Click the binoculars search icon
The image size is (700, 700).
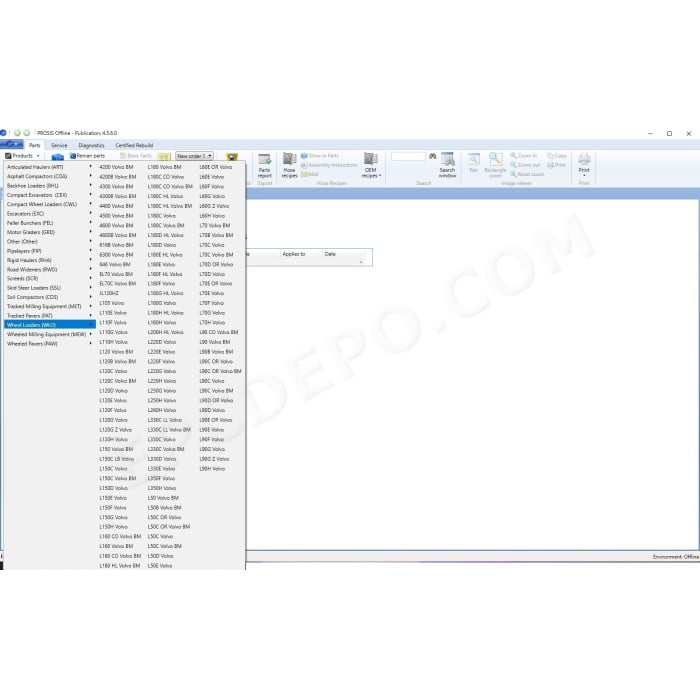pos(433,156)
